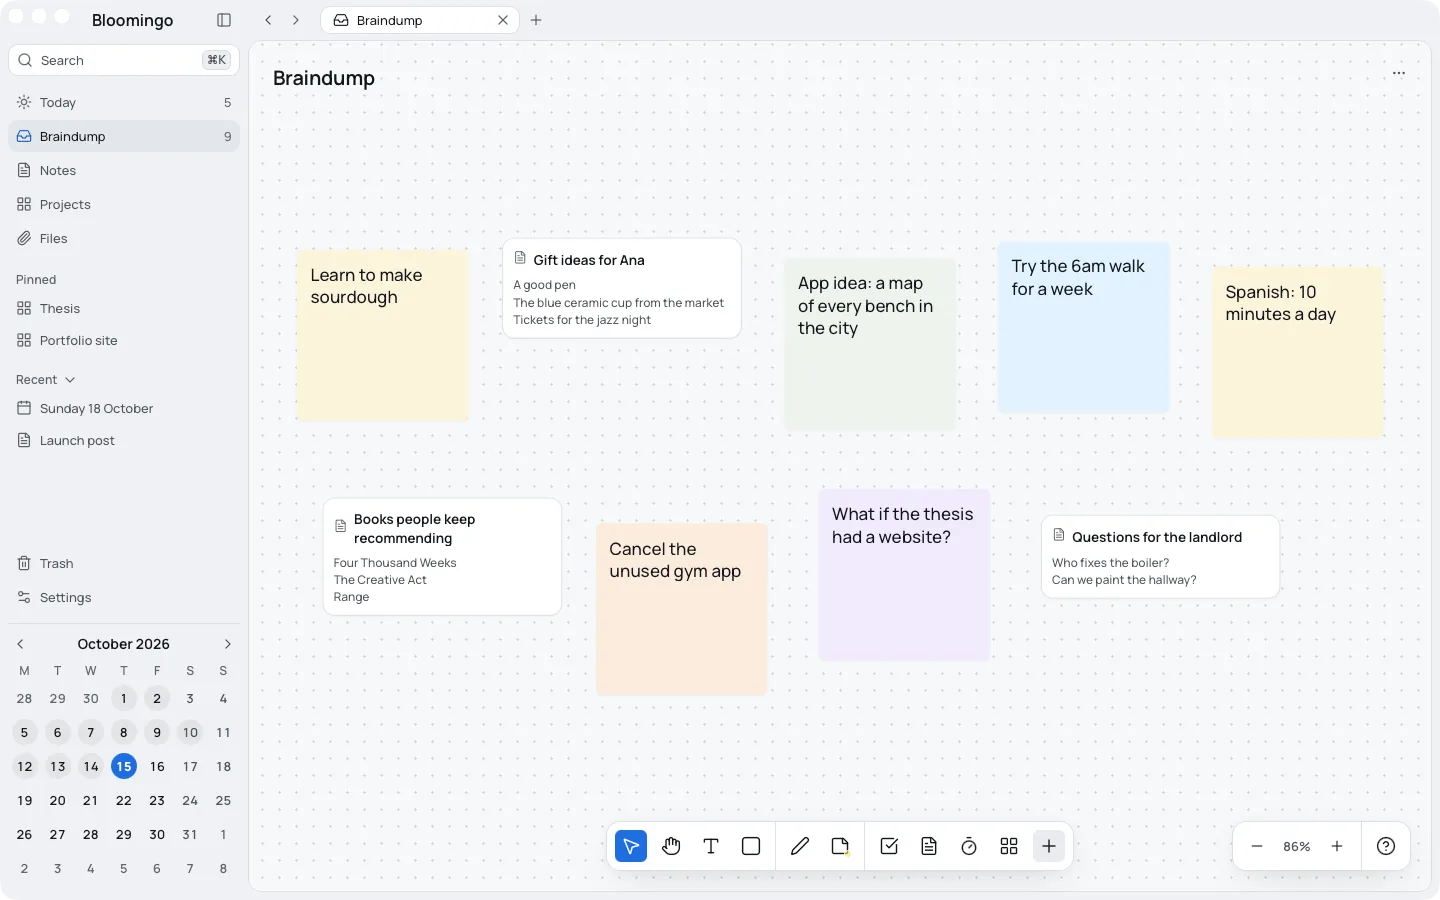
Task: Select the purple 'What if the thesis' sticky
Action: pos(904,575)
